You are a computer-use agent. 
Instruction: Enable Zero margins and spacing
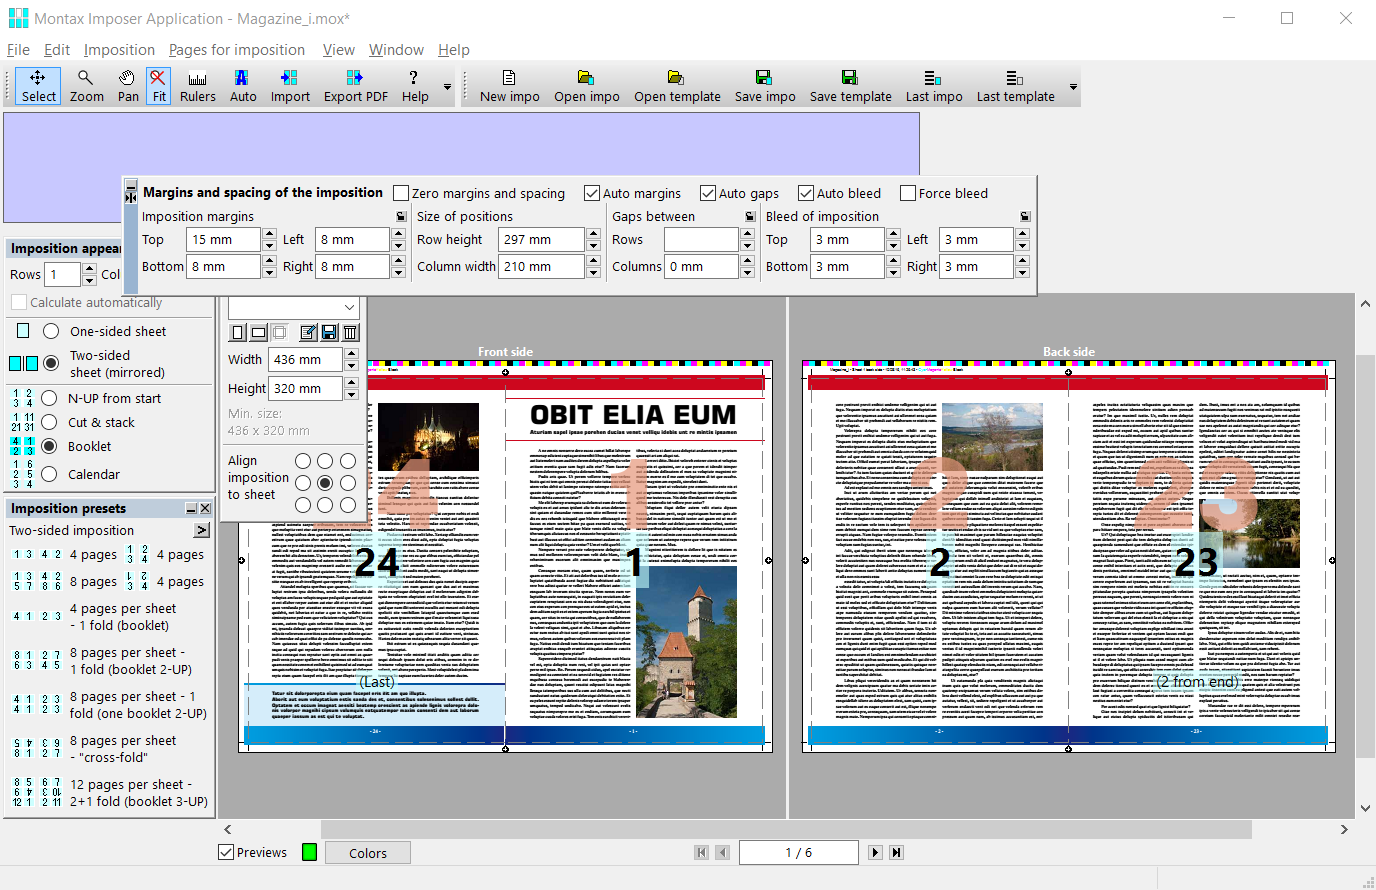(401, 193)
